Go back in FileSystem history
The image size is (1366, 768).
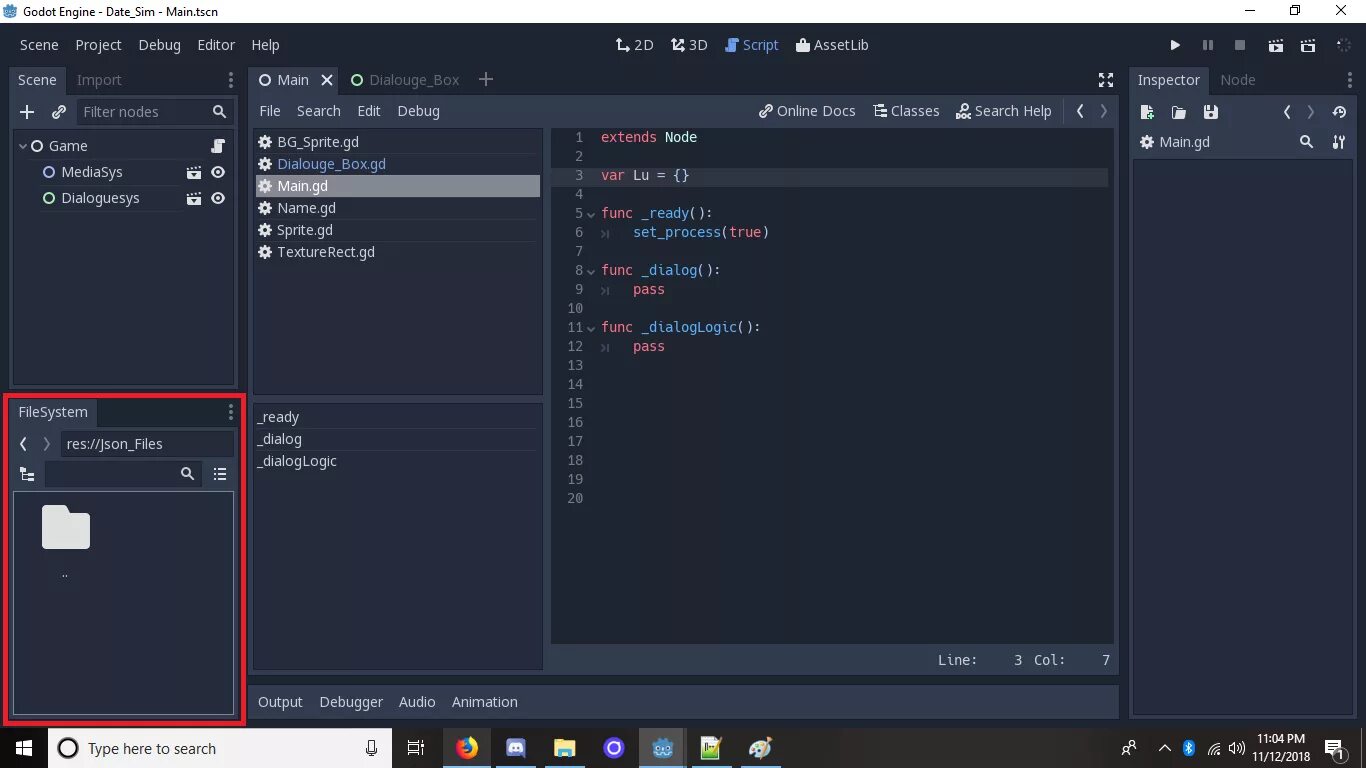[24, 444]
